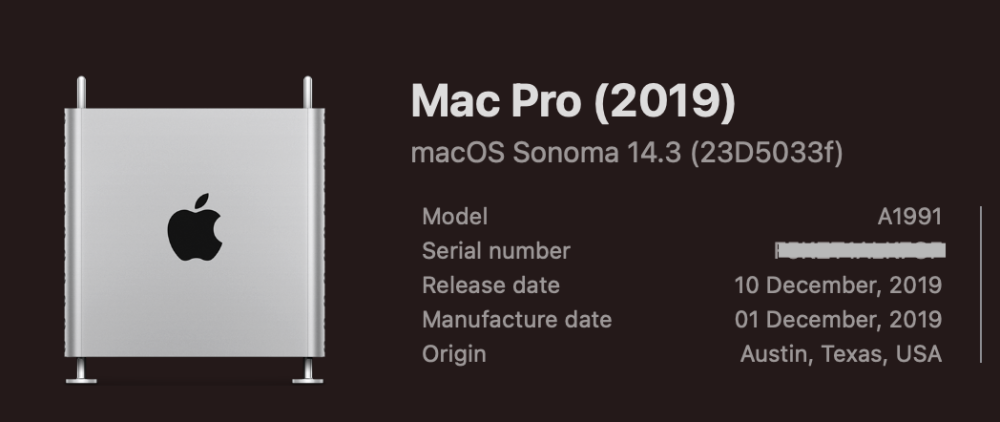
Task: Select the Serial number label
Action: click(x=496, y=251)
